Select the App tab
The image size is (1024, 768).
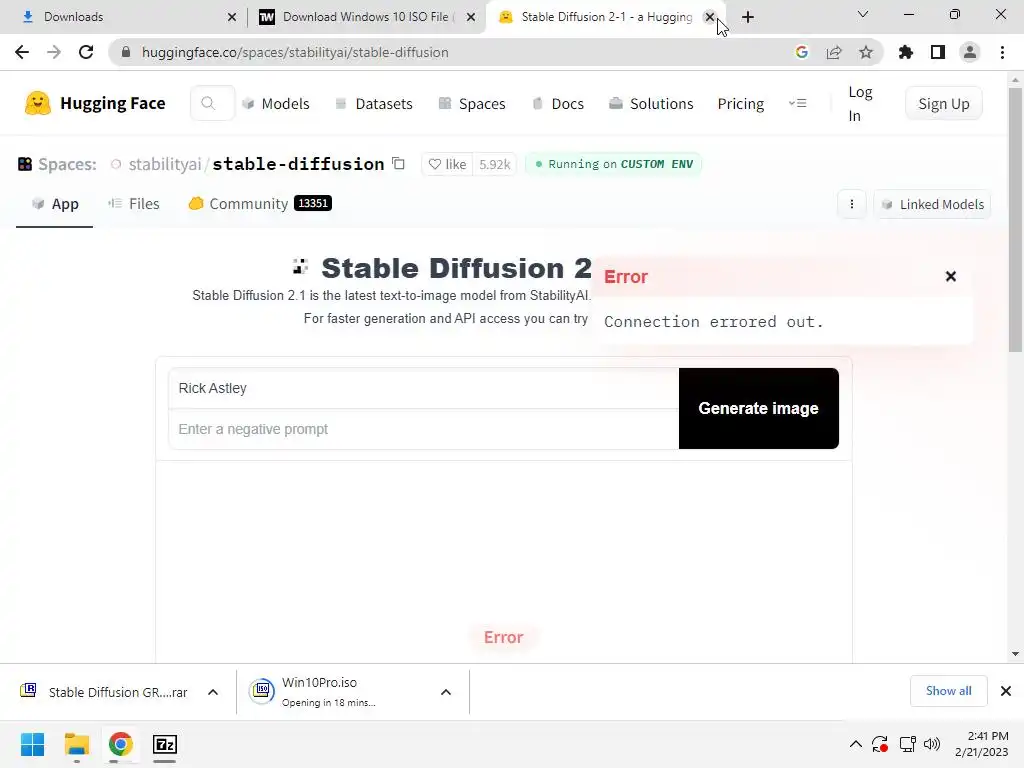[x=55, y=204]
